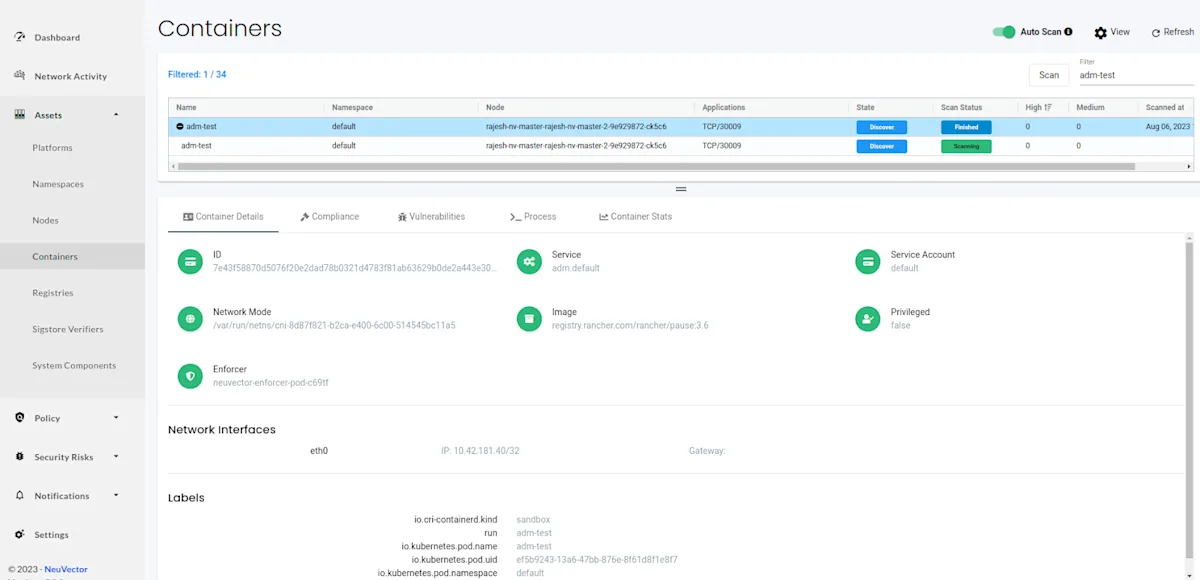Sort by the Scan Status column header
Image resolution: width=1200 pixels, height=580 pixels.
click(962, 107)
